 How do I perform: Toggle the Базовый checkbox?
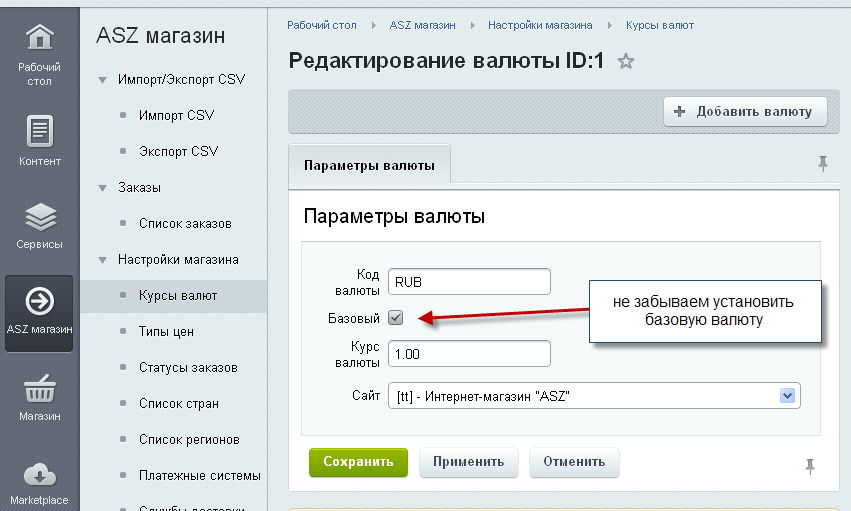click(396, 318)
